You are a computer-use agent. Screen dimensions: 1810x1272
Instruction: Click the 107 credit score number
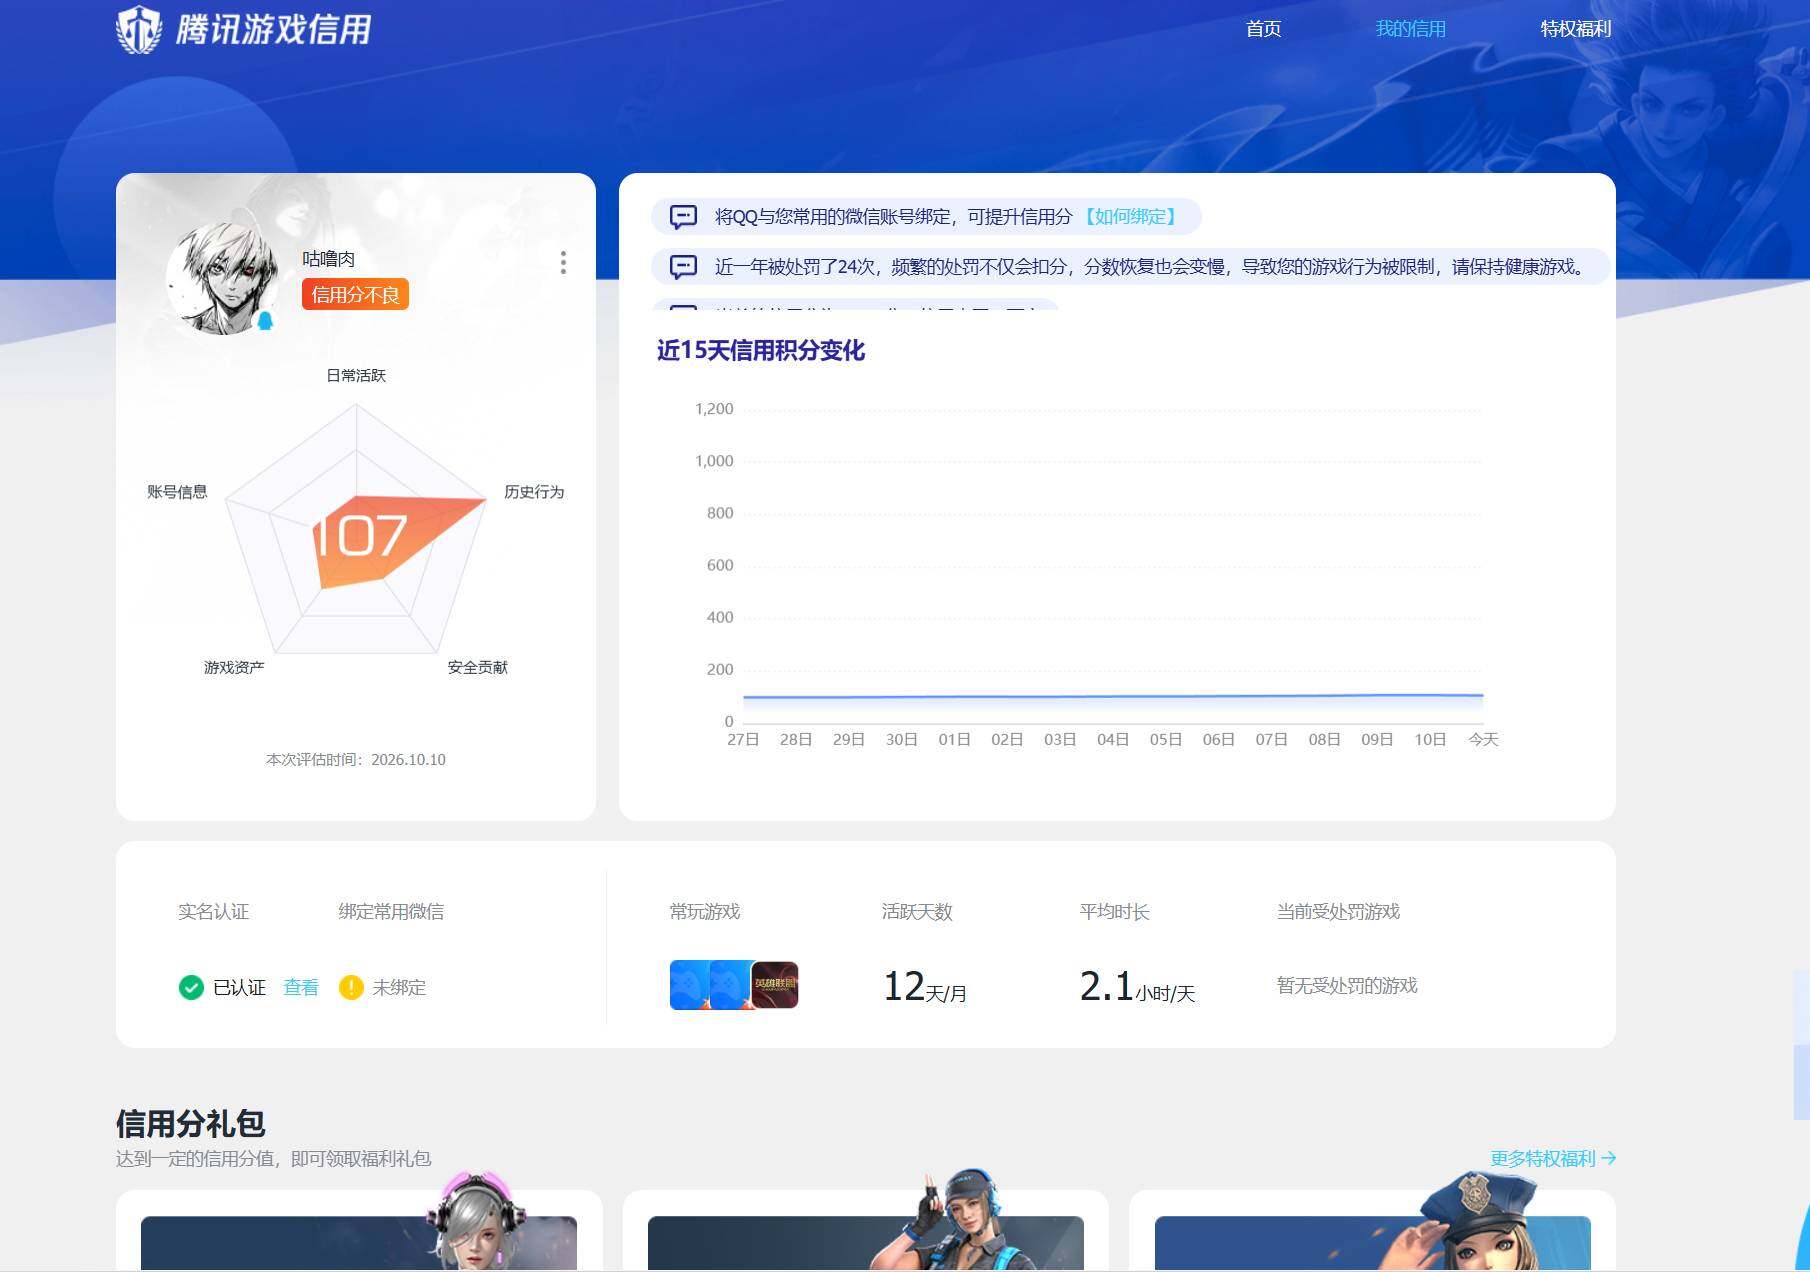361,536
